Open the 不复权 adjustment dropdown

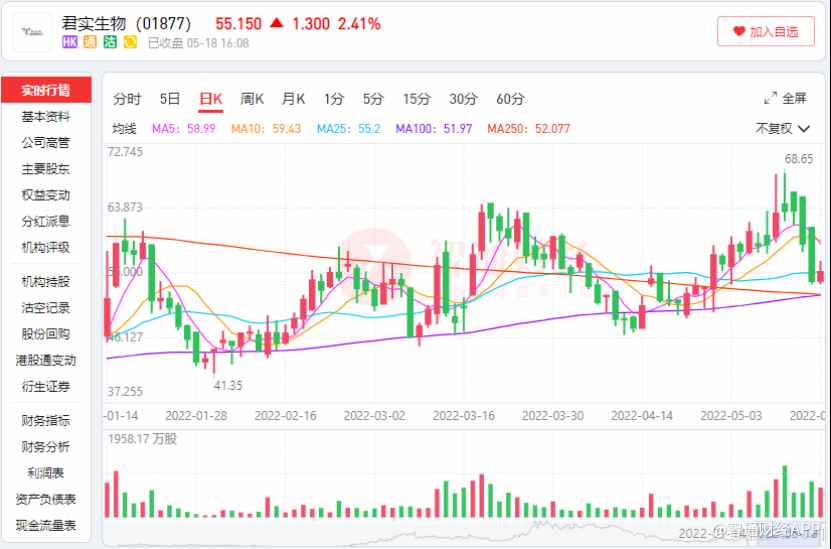781,128
